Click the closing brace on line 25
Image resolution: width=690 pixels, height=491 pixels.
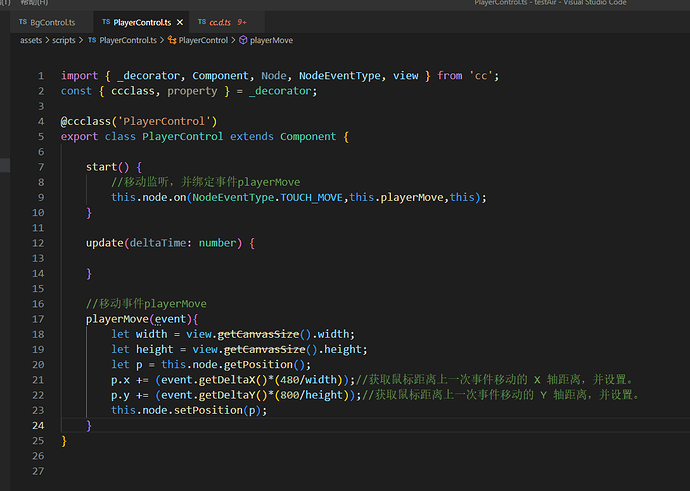64,441
